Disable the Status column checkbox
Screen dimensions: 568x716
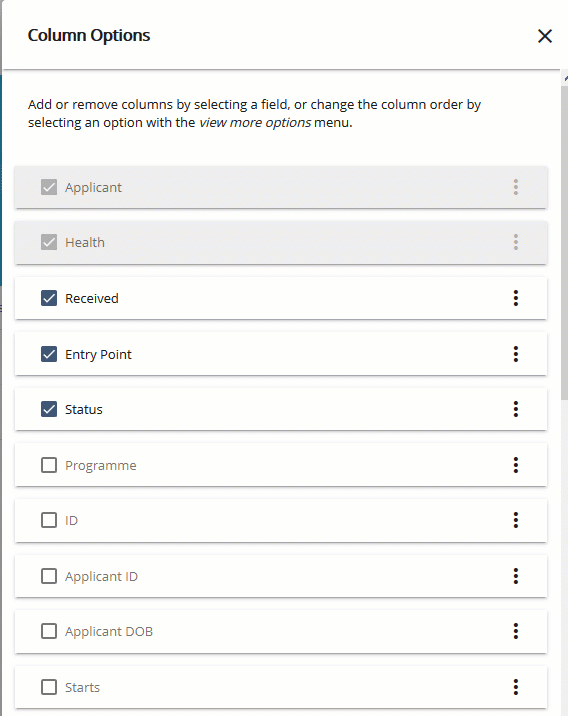point(49,409)
